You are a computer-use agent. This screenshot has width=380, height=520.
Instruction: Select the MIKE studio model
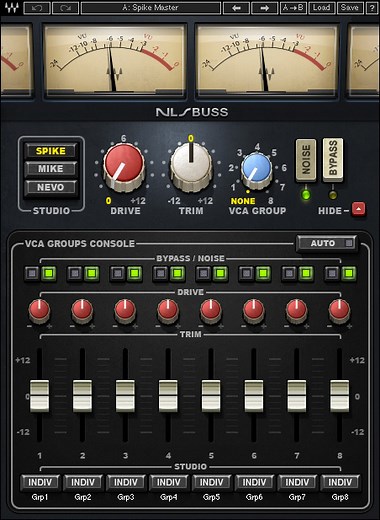[51, 169]
